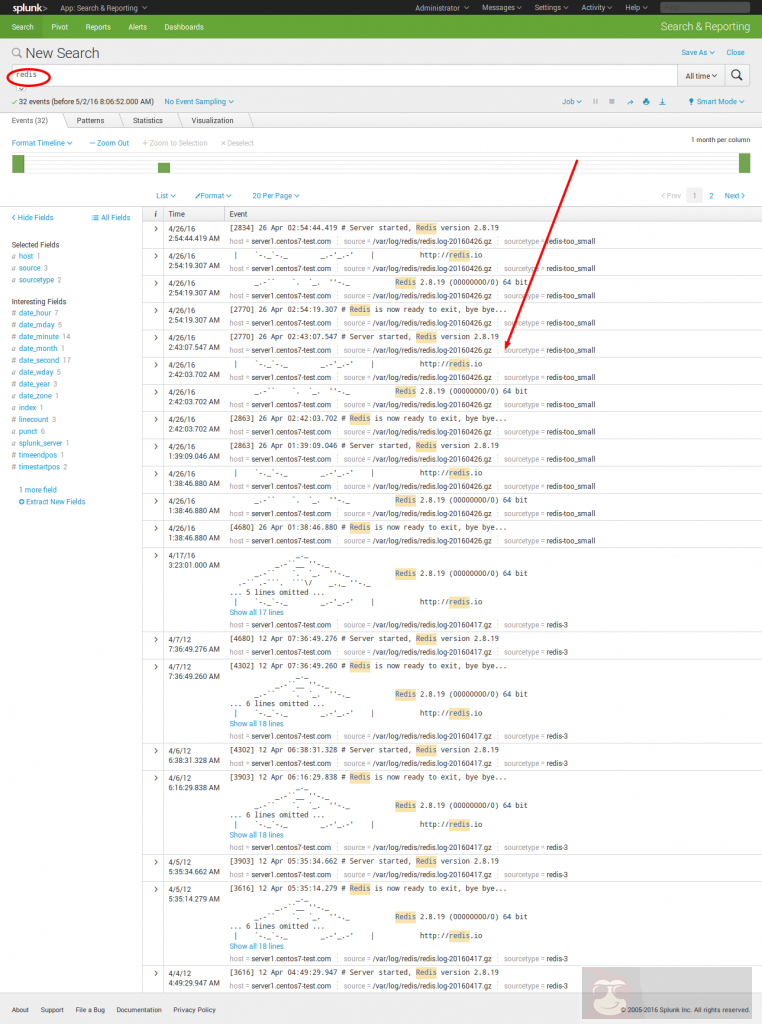Open the Activity menu
This screenshot has width=762, height=1024.
597,8
